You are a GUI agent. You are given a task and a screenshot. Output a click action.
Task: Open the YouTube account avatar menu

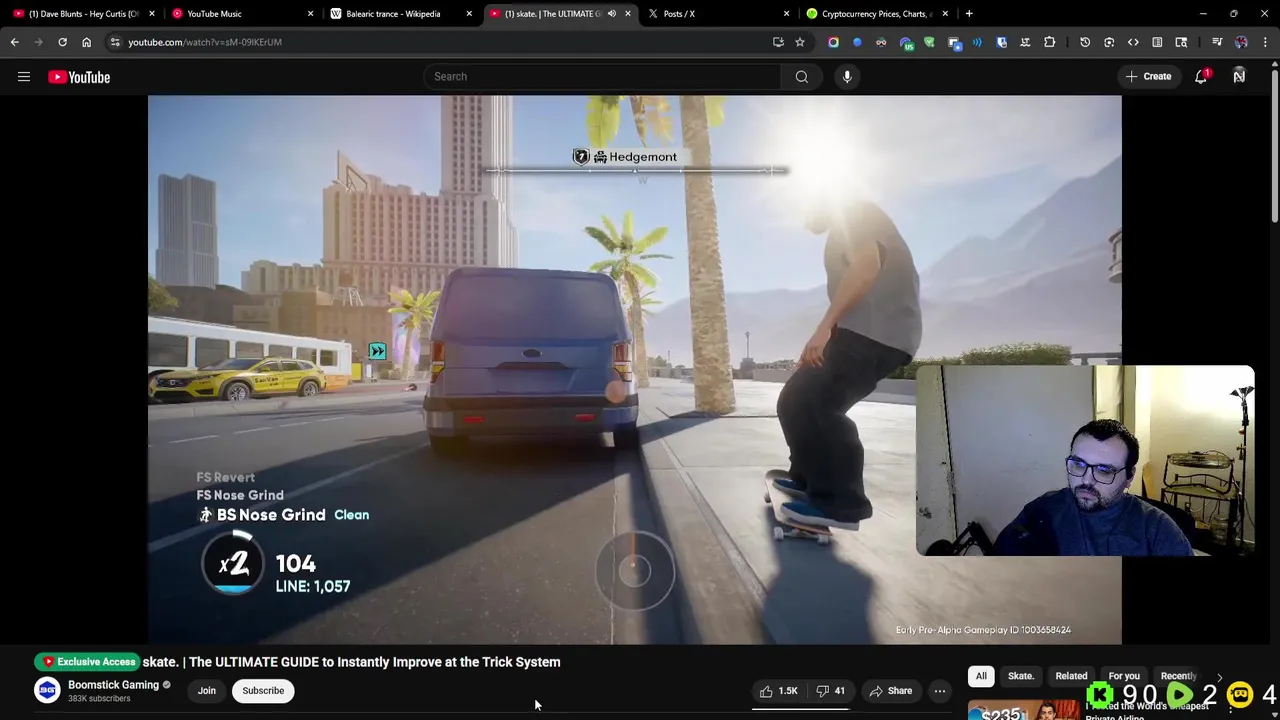point(1239,77)
